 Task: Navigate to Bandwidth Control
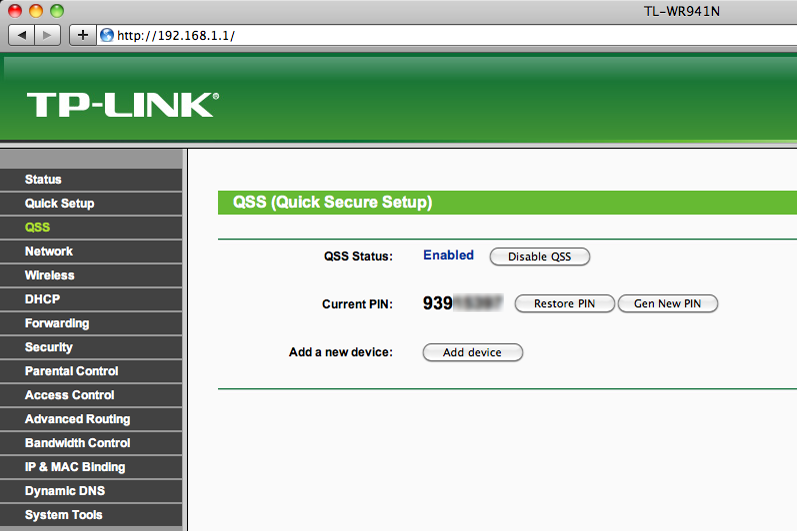point(77,443)
